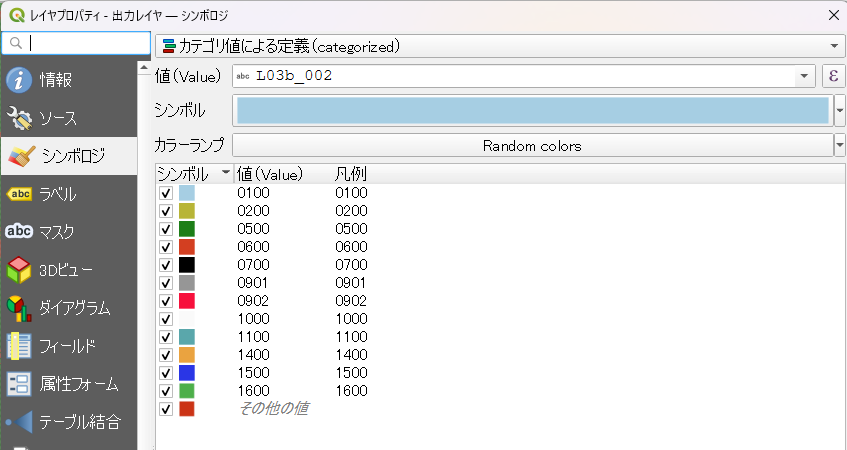Click the 凡例 column header
The height and width of the screenshot is (450, 847).
[x=351, y=174]
